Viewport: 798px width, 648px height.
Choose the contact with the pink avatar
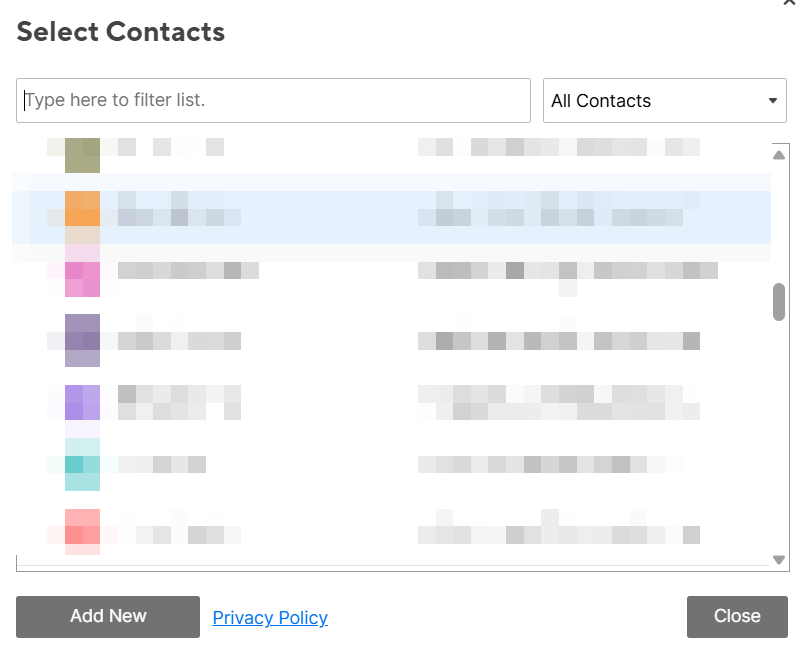(x=391, y=279)
